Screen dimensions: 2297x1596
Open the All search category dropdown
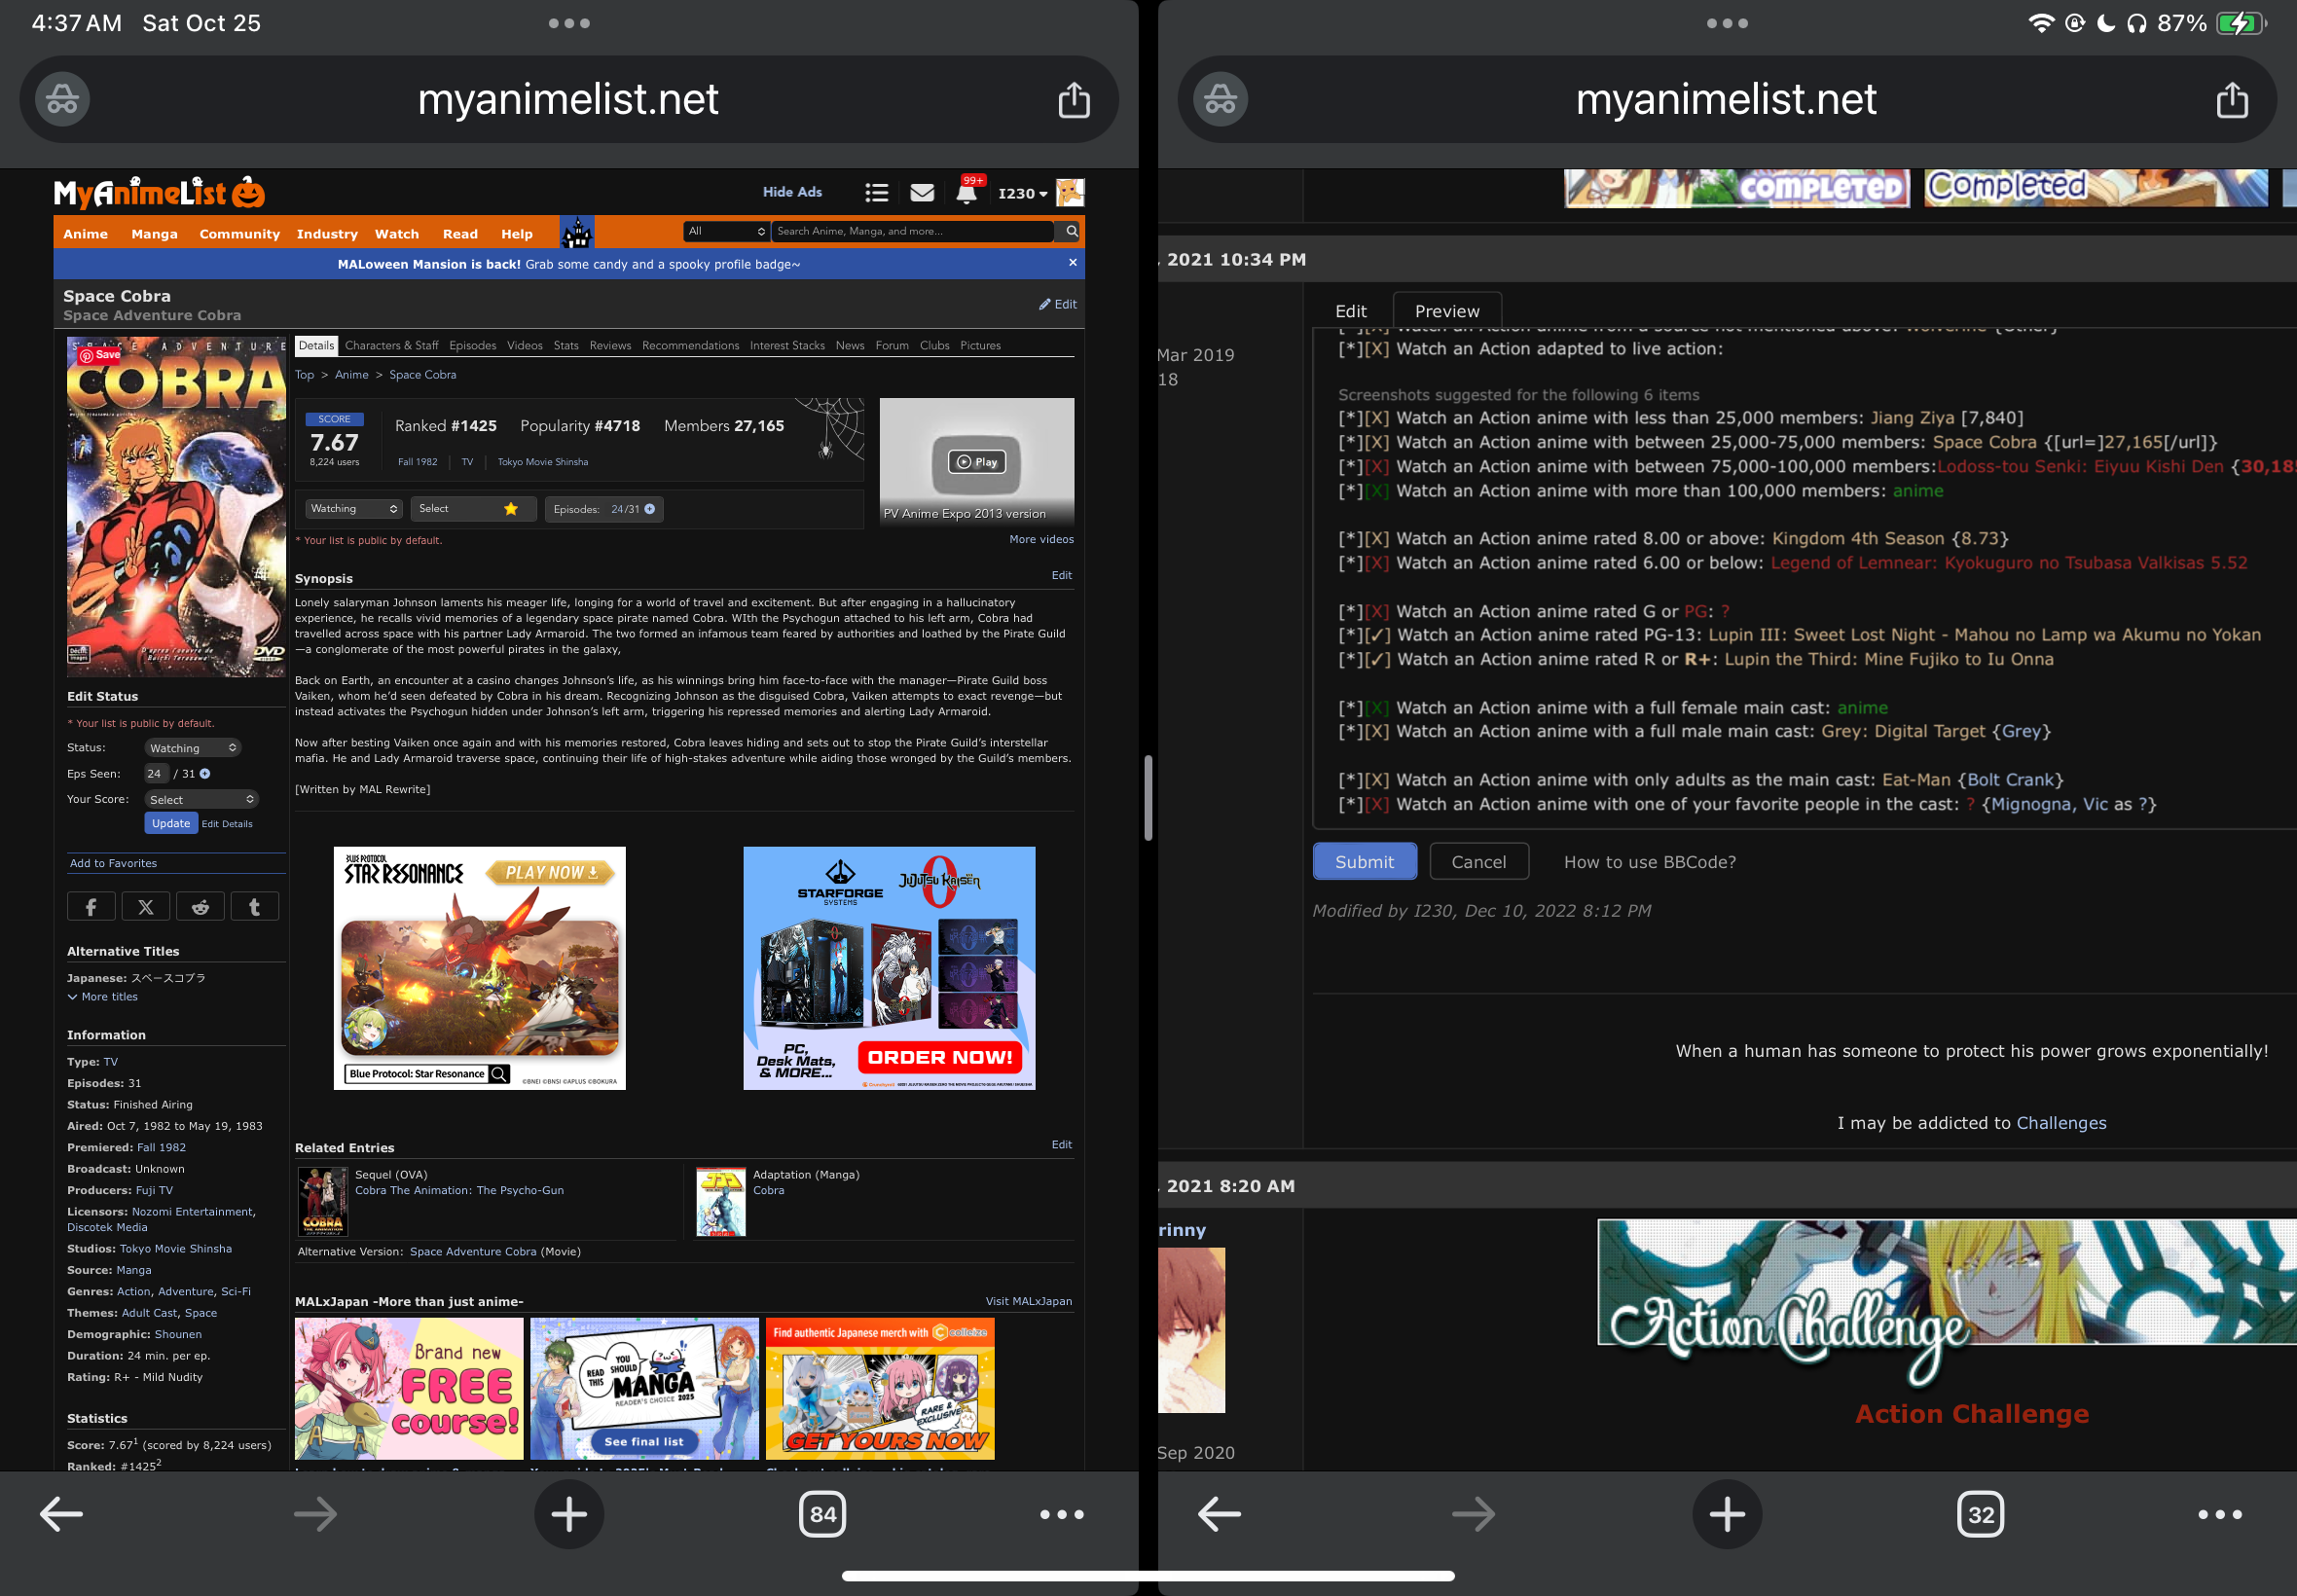pos(726,231)
